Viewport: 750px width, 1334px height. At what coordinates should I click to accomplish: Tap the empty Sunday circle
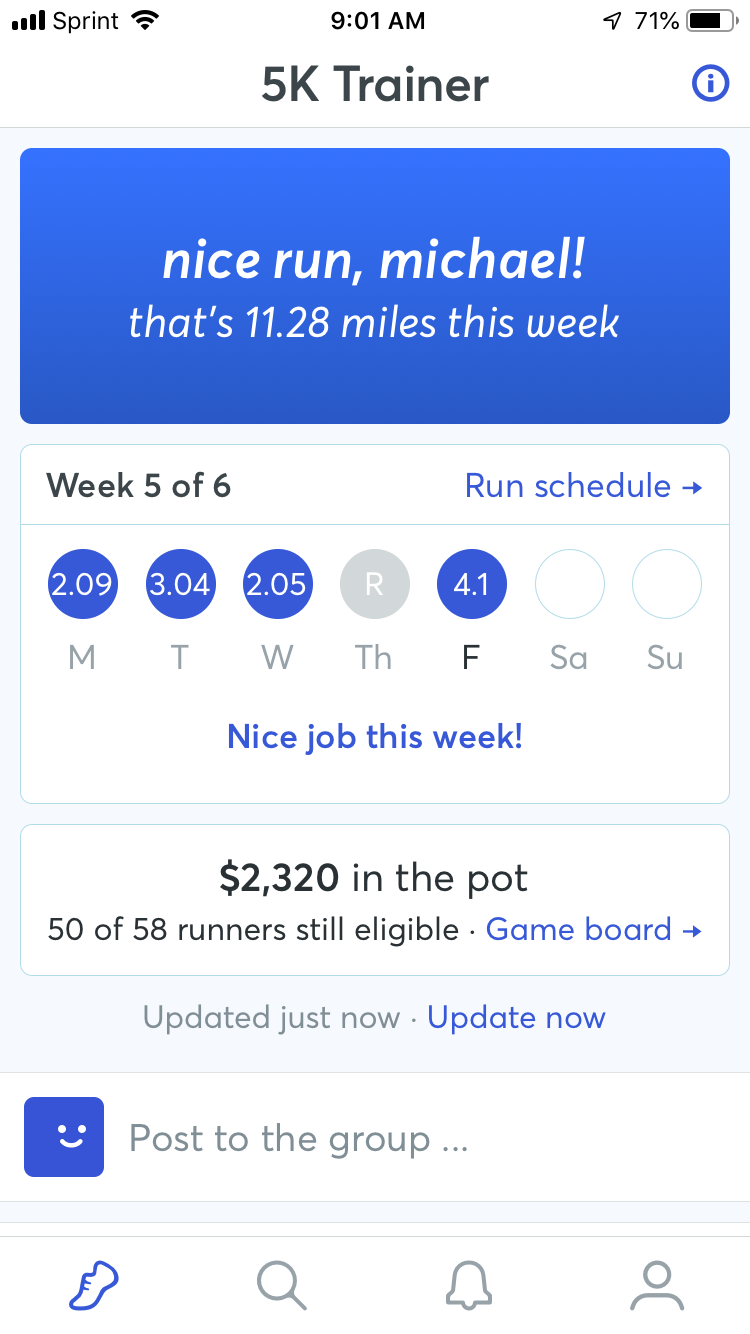pyautogui.click(x=666, y=584)
